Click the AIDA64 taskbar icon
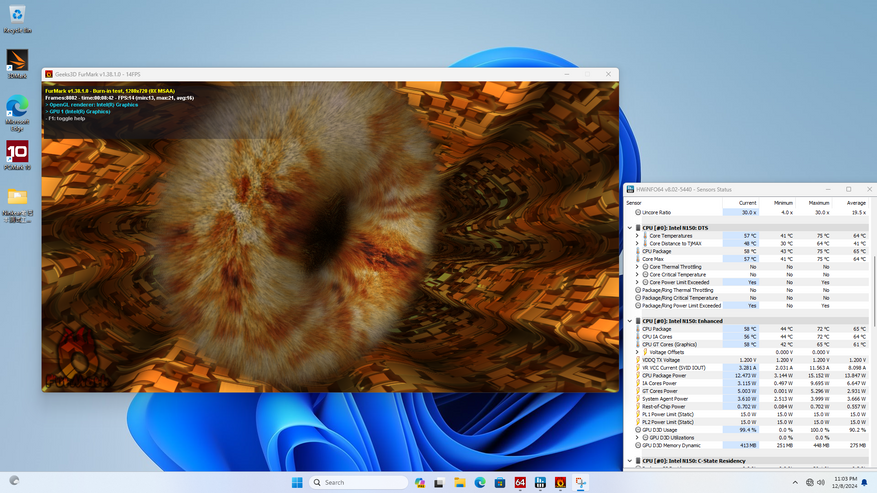This screenshot has height=493, width=877. pyautogui.click(x=520, y=482)
